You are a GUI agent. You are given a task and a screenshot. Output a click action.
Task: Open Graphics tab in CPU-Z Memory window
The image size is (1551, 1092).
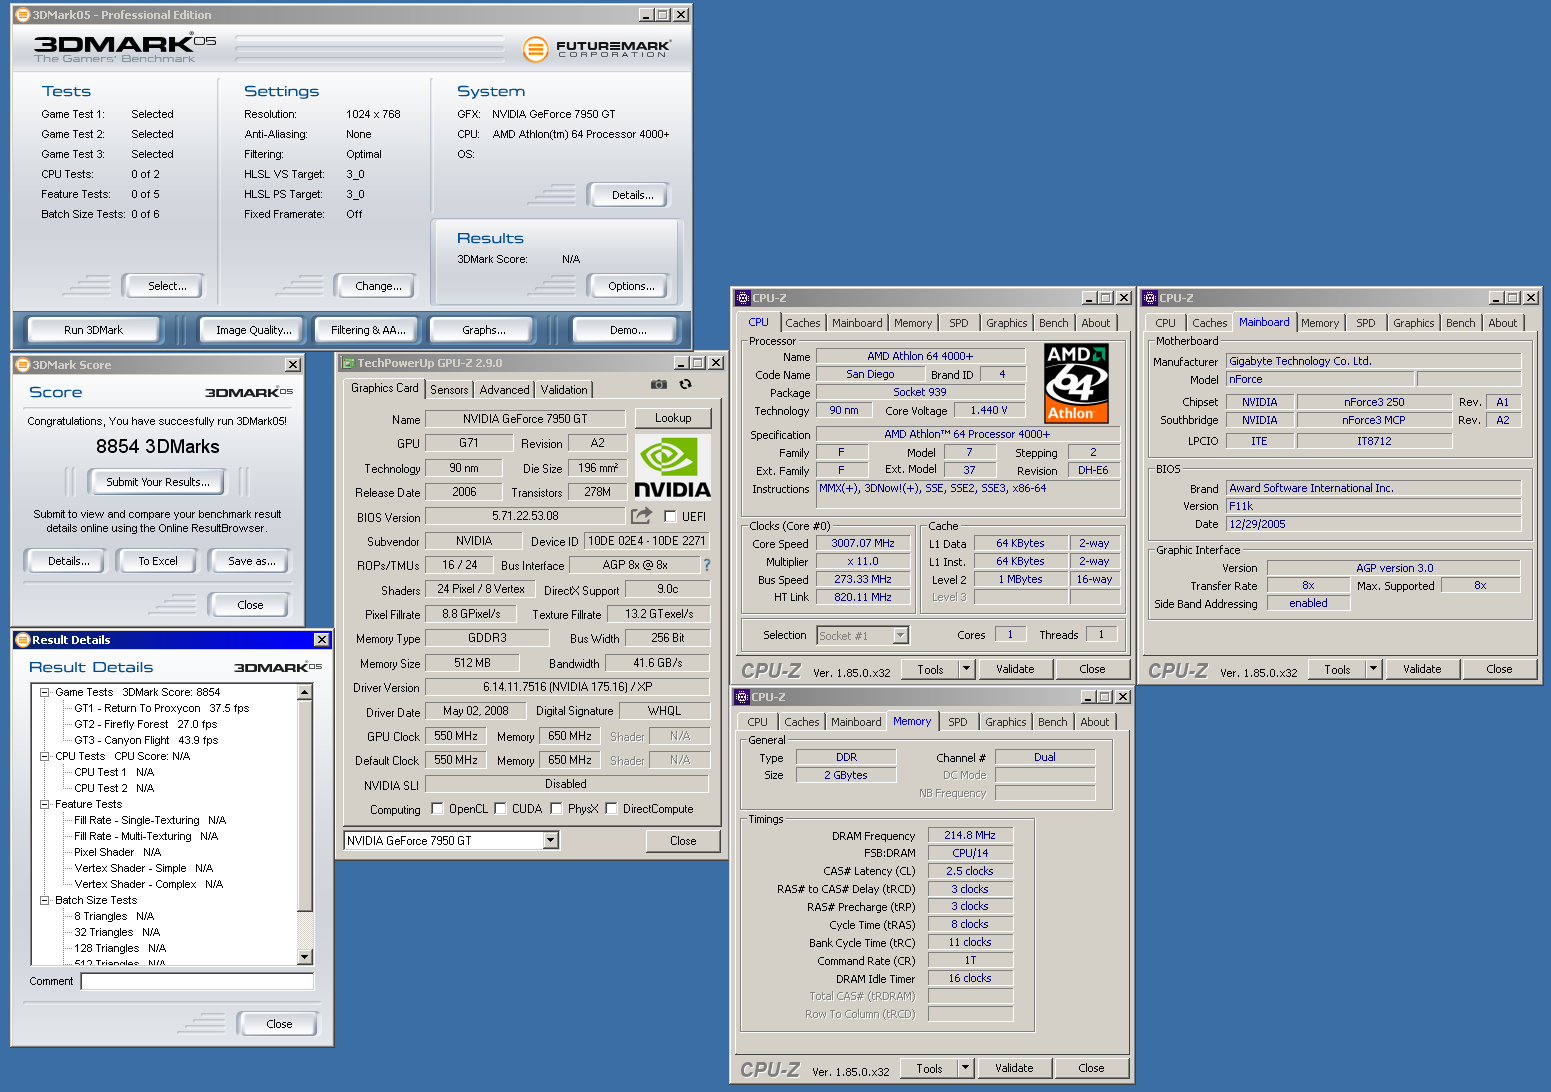[x=1005, y=722]
